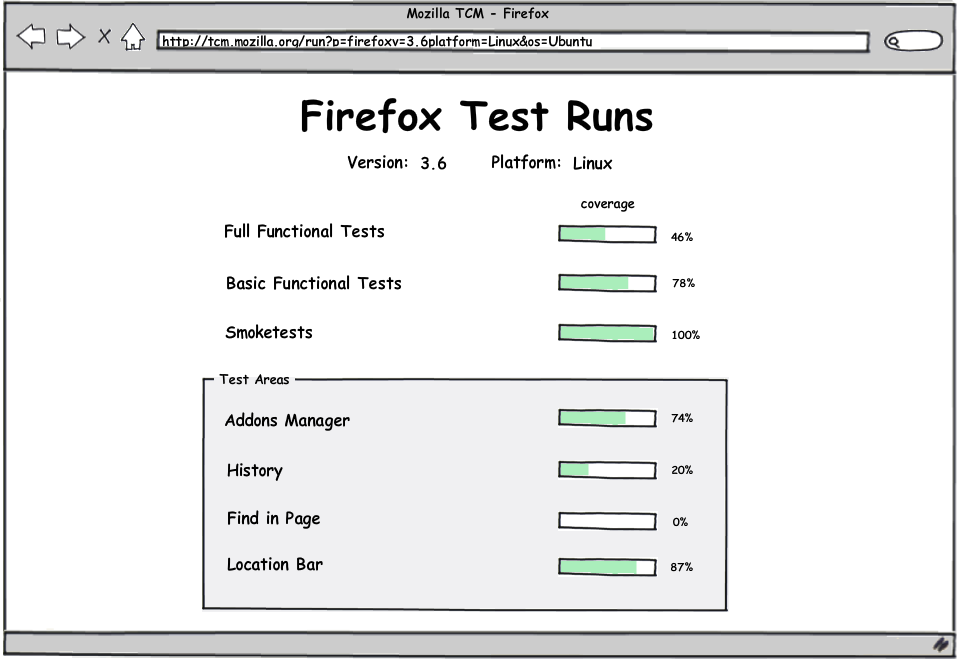The height and width of the screenshot is (659, 957).
Task: Click History coverage bar
Action: (x=607, y=470)
